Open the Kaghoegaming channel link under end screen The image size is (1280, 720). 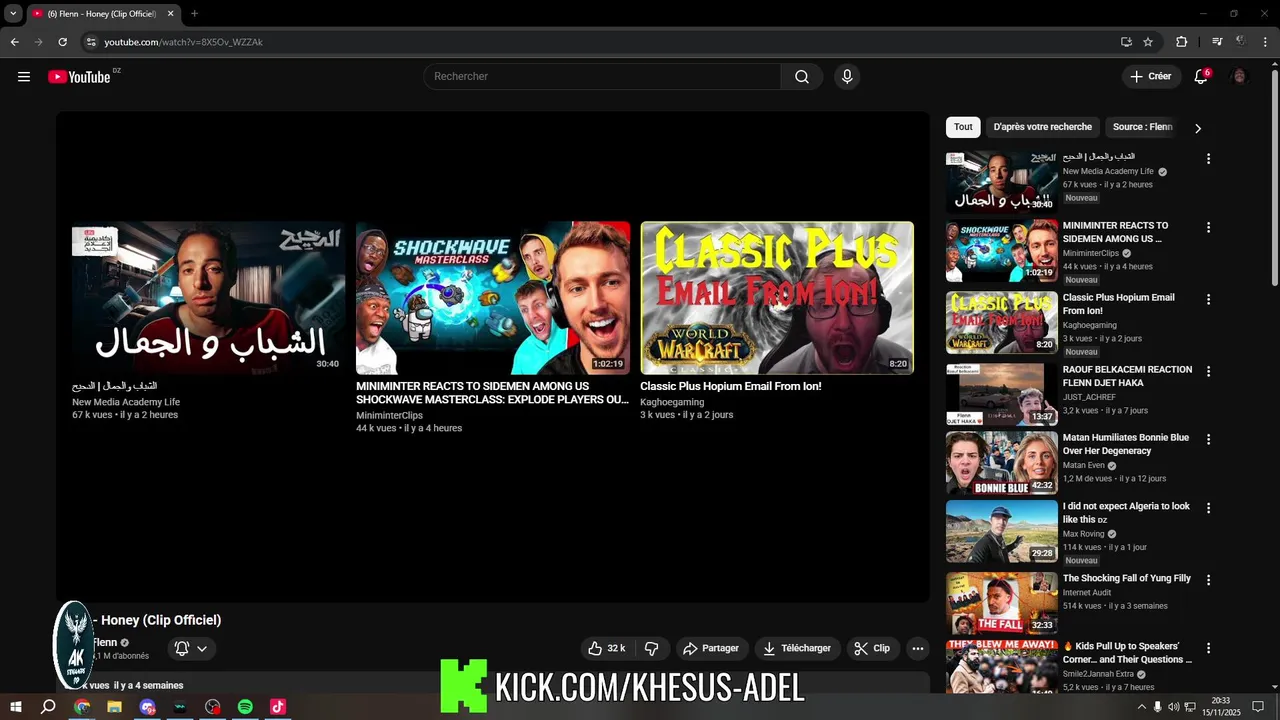coord(672,402)
